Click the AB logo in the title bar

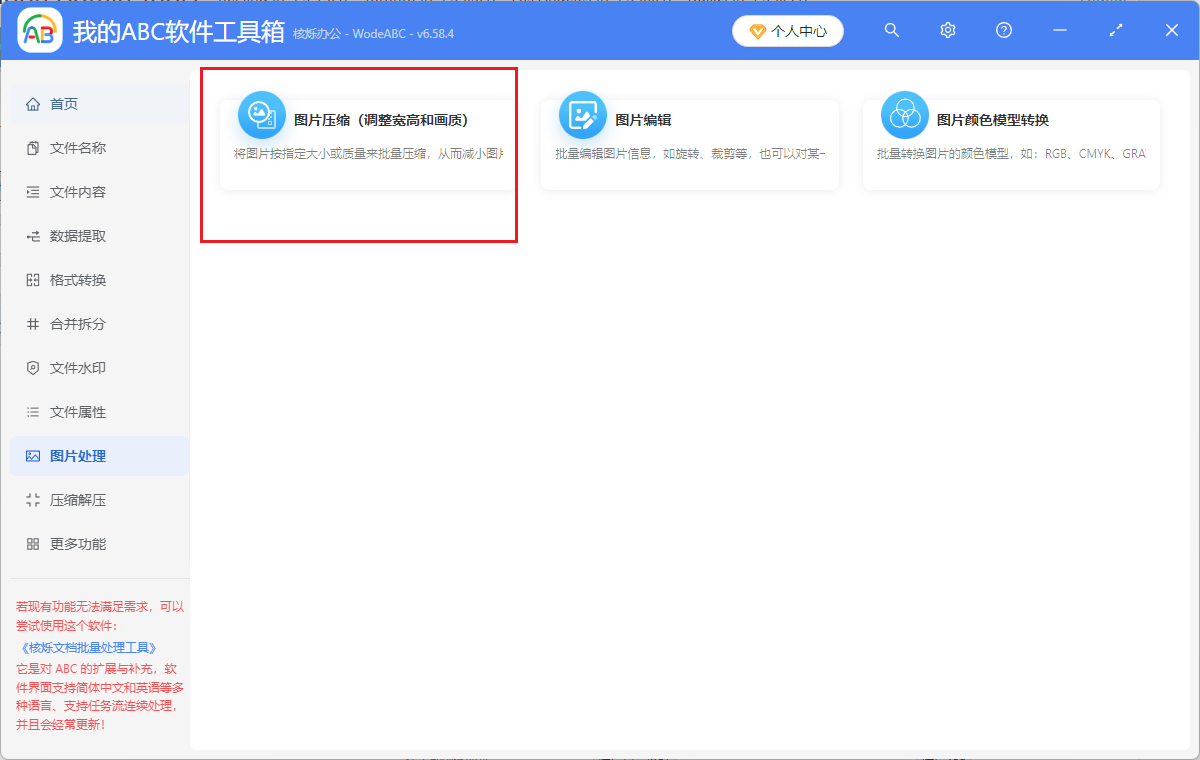click(x=38, y=30)
